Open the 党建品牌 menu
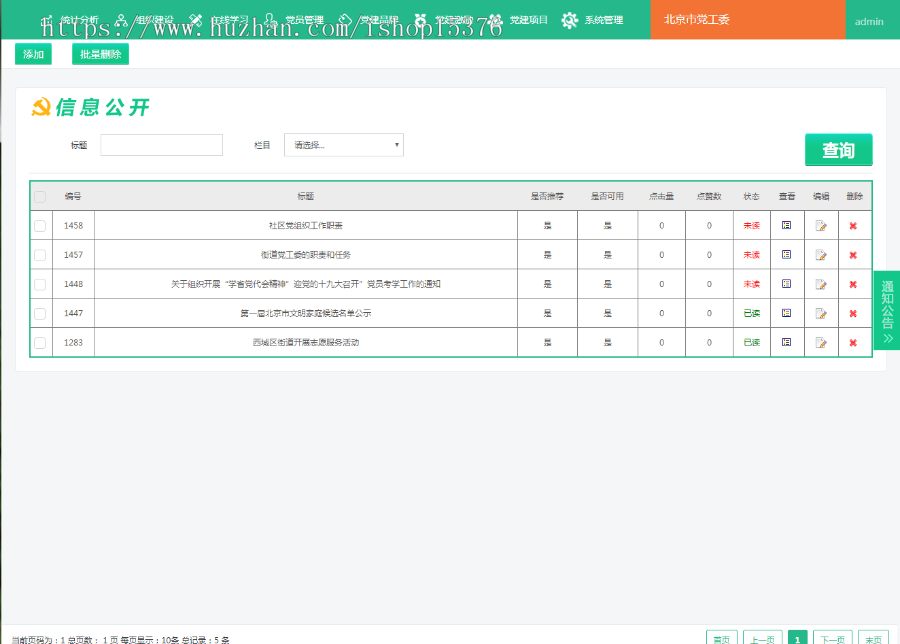Image resolution: width=900 pixels, height=644 pixels. [x=368, y=20]
